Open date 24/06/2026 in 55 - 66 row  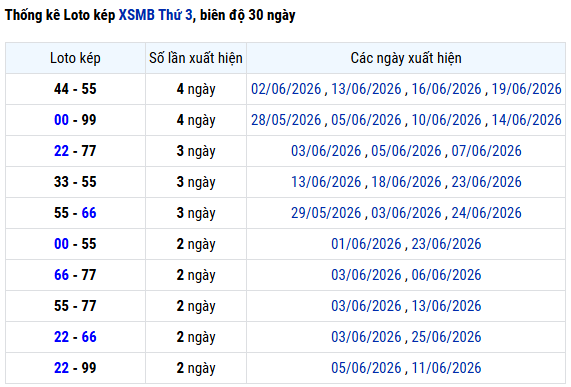coord(487,213)
